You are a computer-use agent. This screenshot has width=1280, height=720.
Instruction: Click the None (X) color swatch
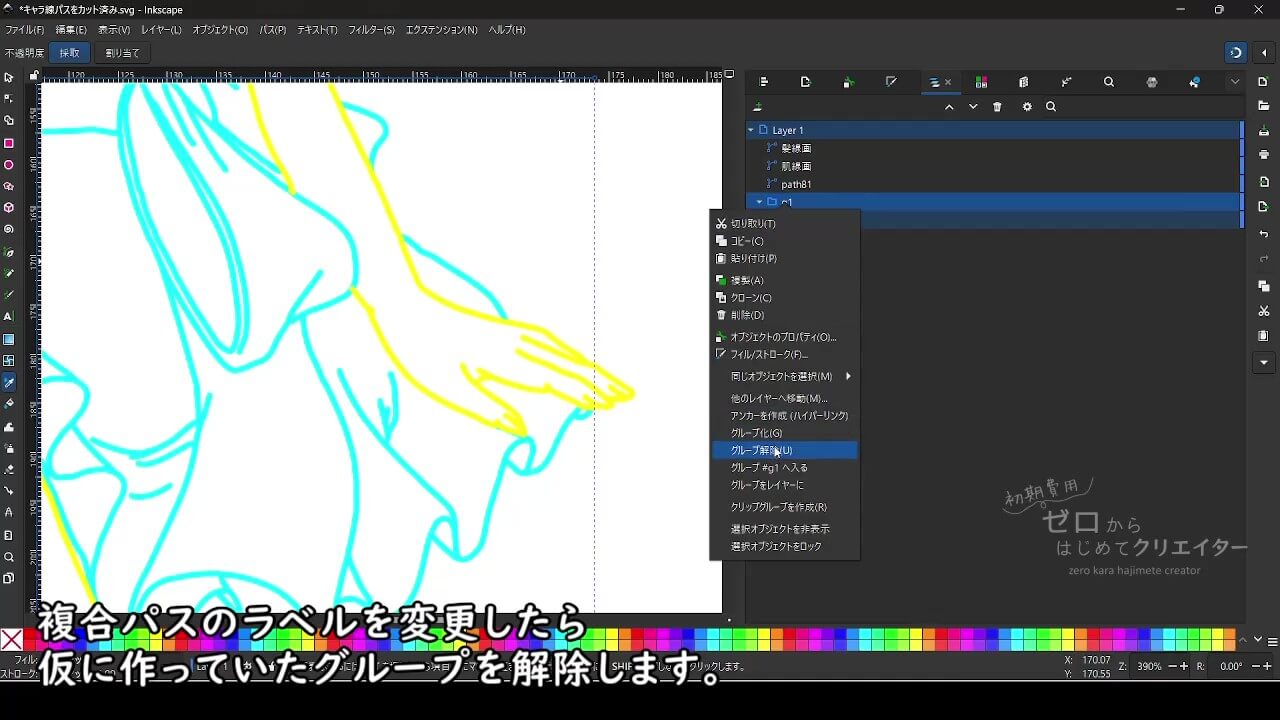click(x=12, y=640)
